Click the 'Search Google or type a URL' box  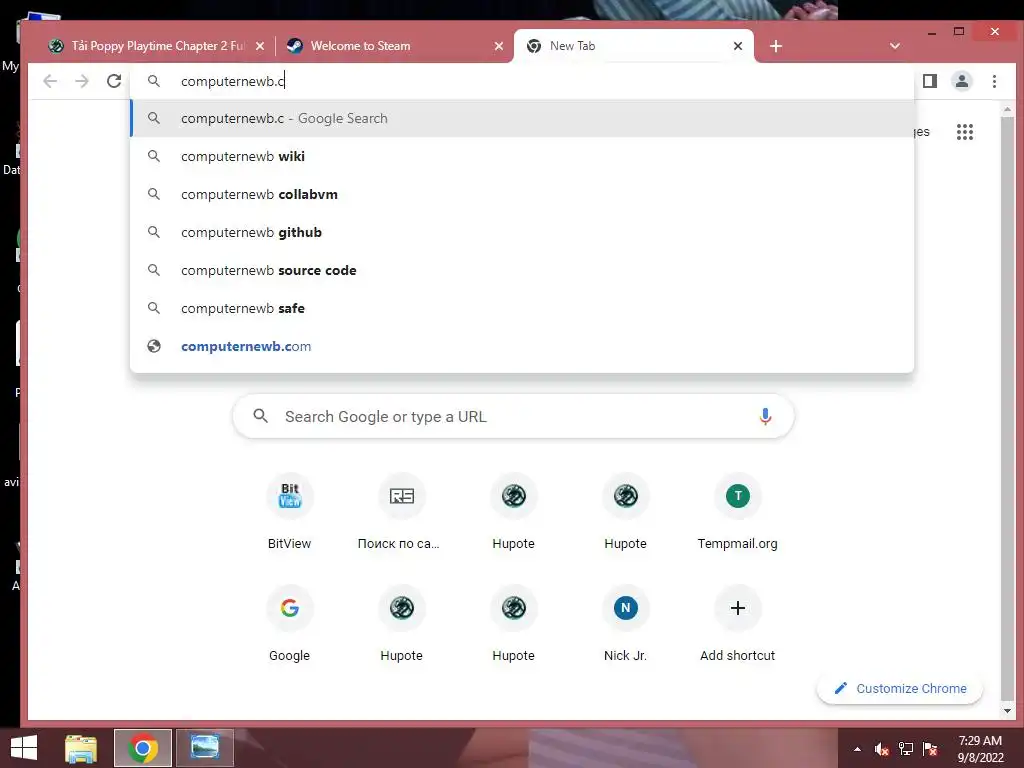click(513, 417)
